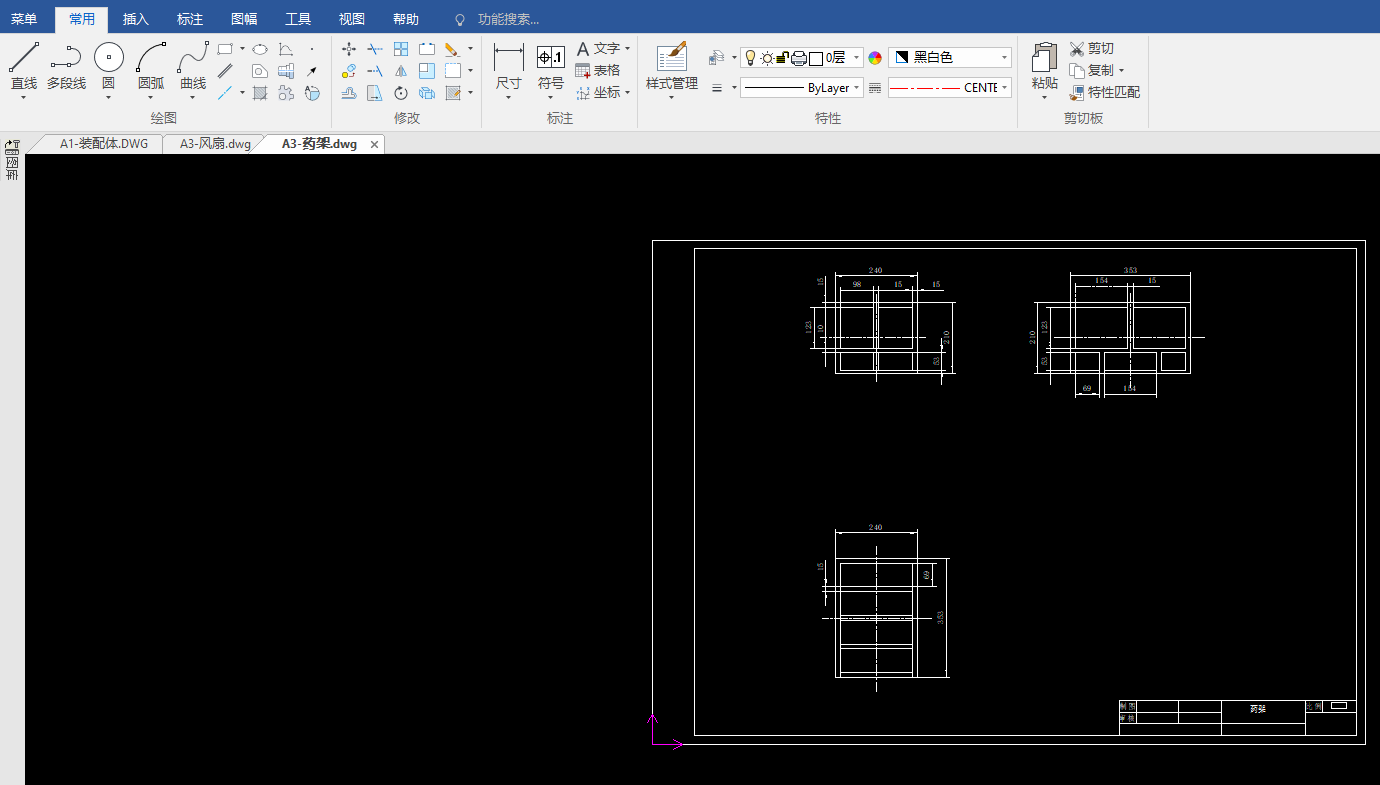Expand the 尺寸 dimension dropdown arrow
Image resolution: width=1380 pixels, height=785 pixels.
509,98
